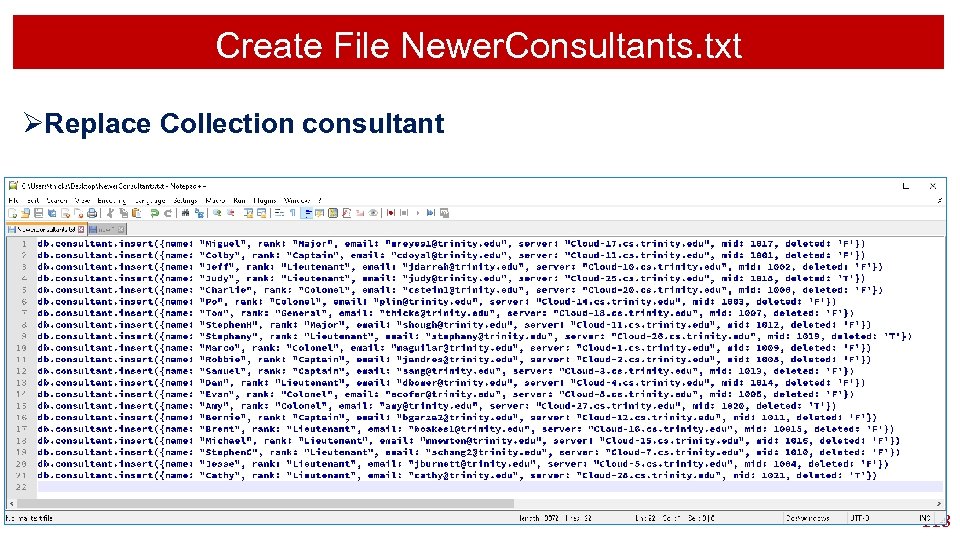Click the Playback macro icon

[x=418, y=213]
